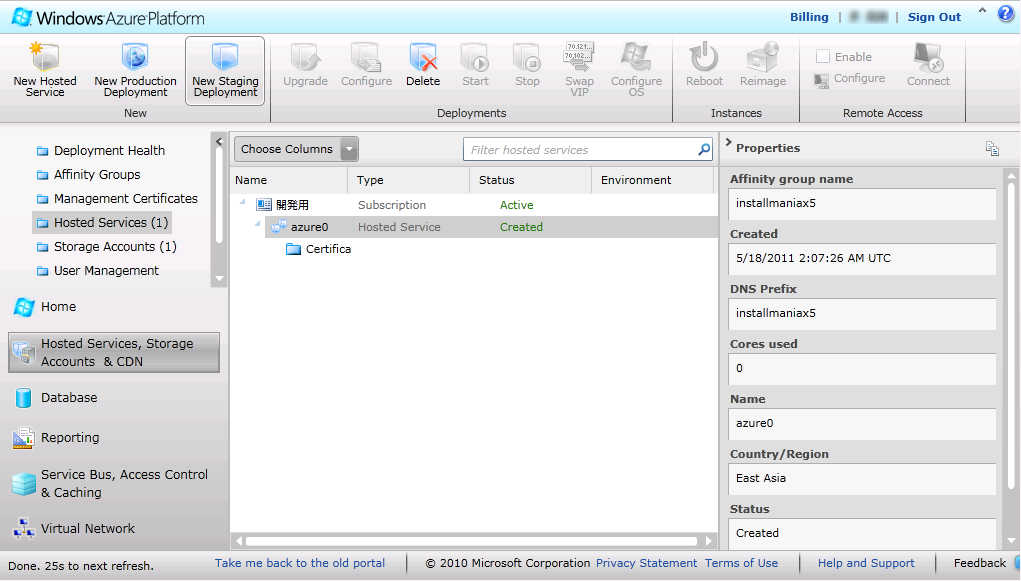This screenshot has height=581, width=1021.
Task: Open the Privacy Statement link
Action: tap(647, 563)
